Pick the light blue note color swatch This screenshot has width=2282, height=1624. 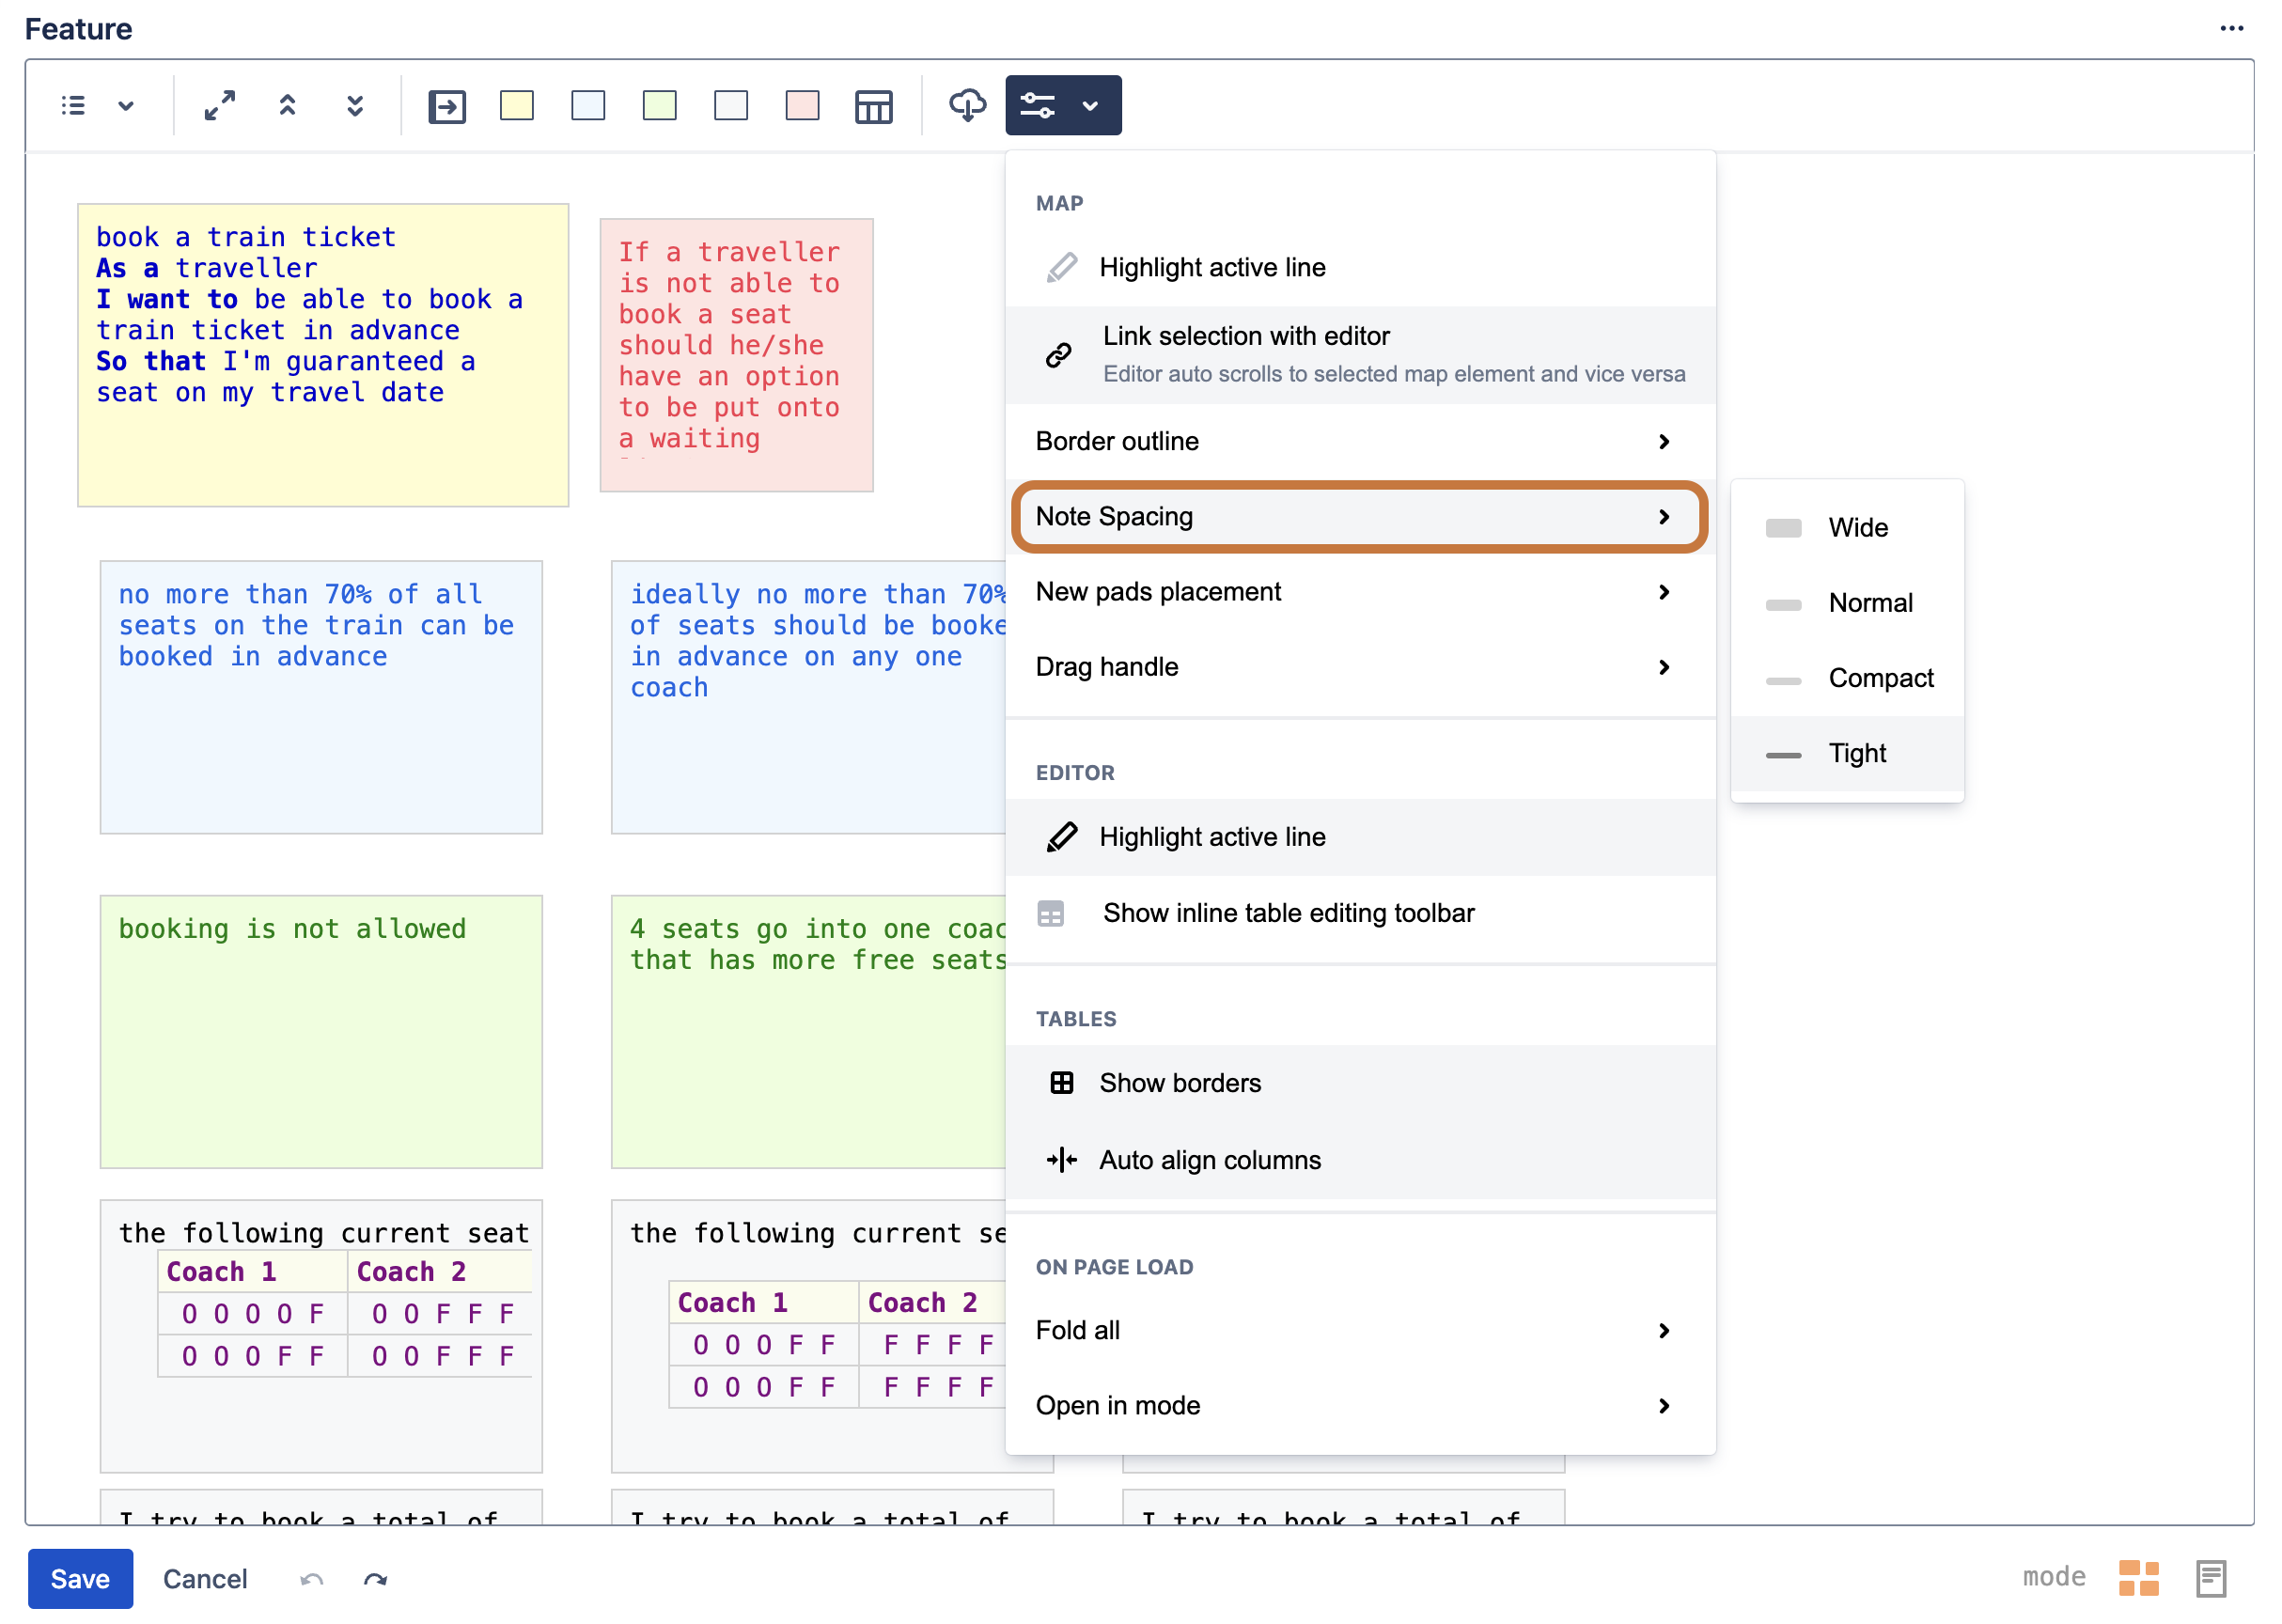coord(588,105)
